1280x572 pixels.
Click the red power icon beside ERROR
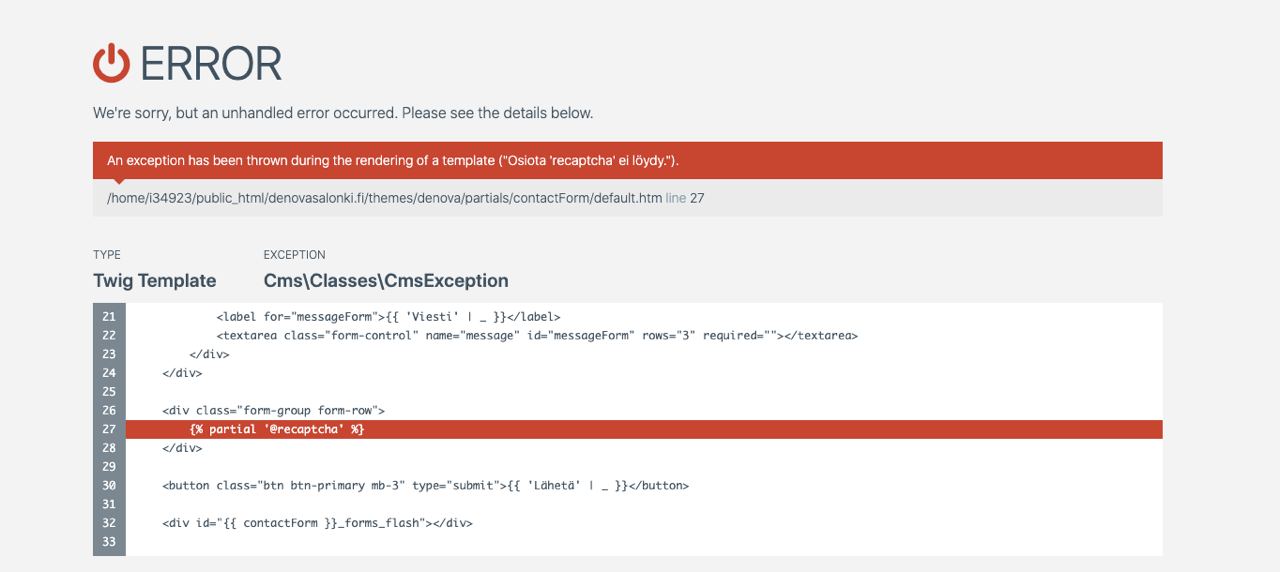pyautogui.click(x=111, y=63)
